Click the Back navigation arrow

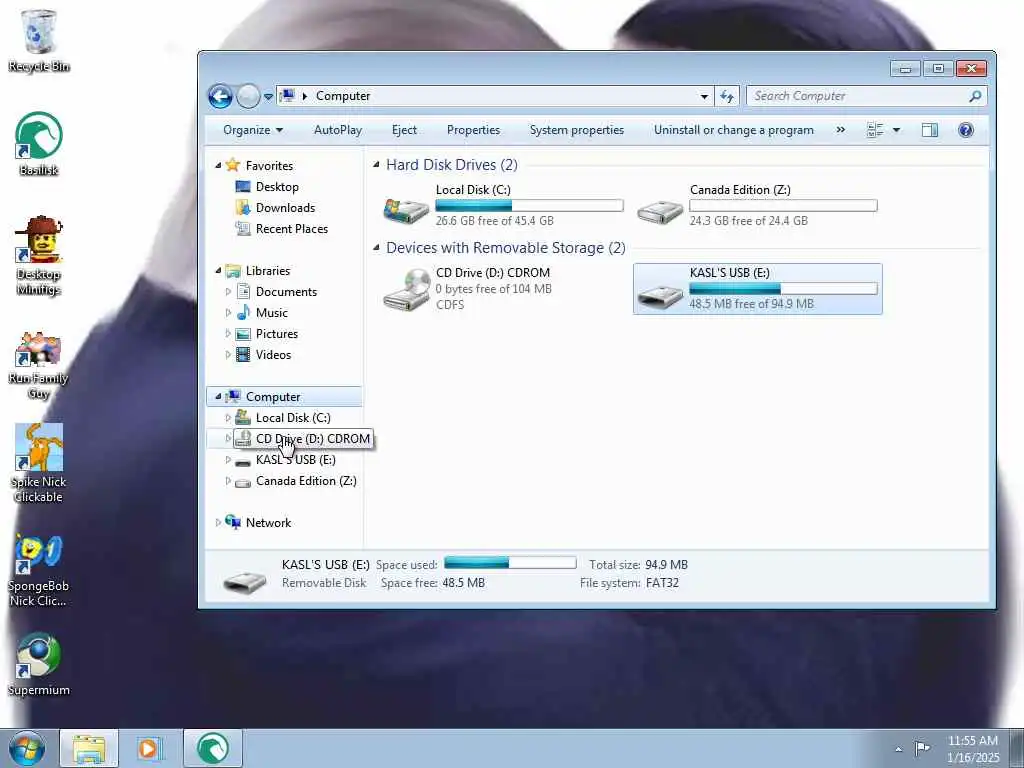coord(220,97)
